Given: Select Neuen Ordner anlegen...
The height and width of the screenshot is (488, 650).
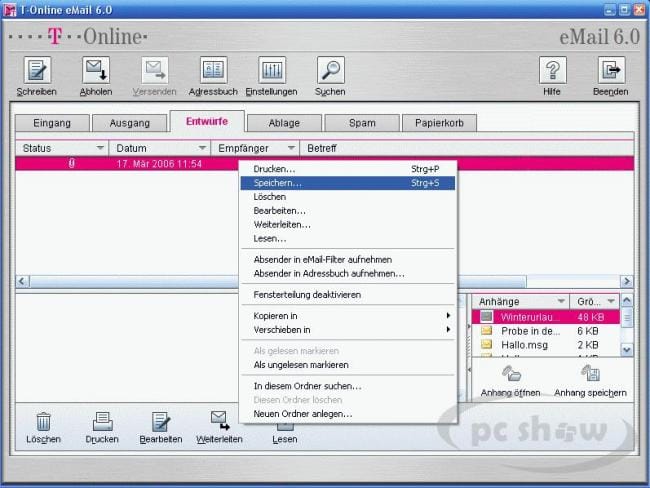Looking at the screenshot, I should click(x=348, y=414).
